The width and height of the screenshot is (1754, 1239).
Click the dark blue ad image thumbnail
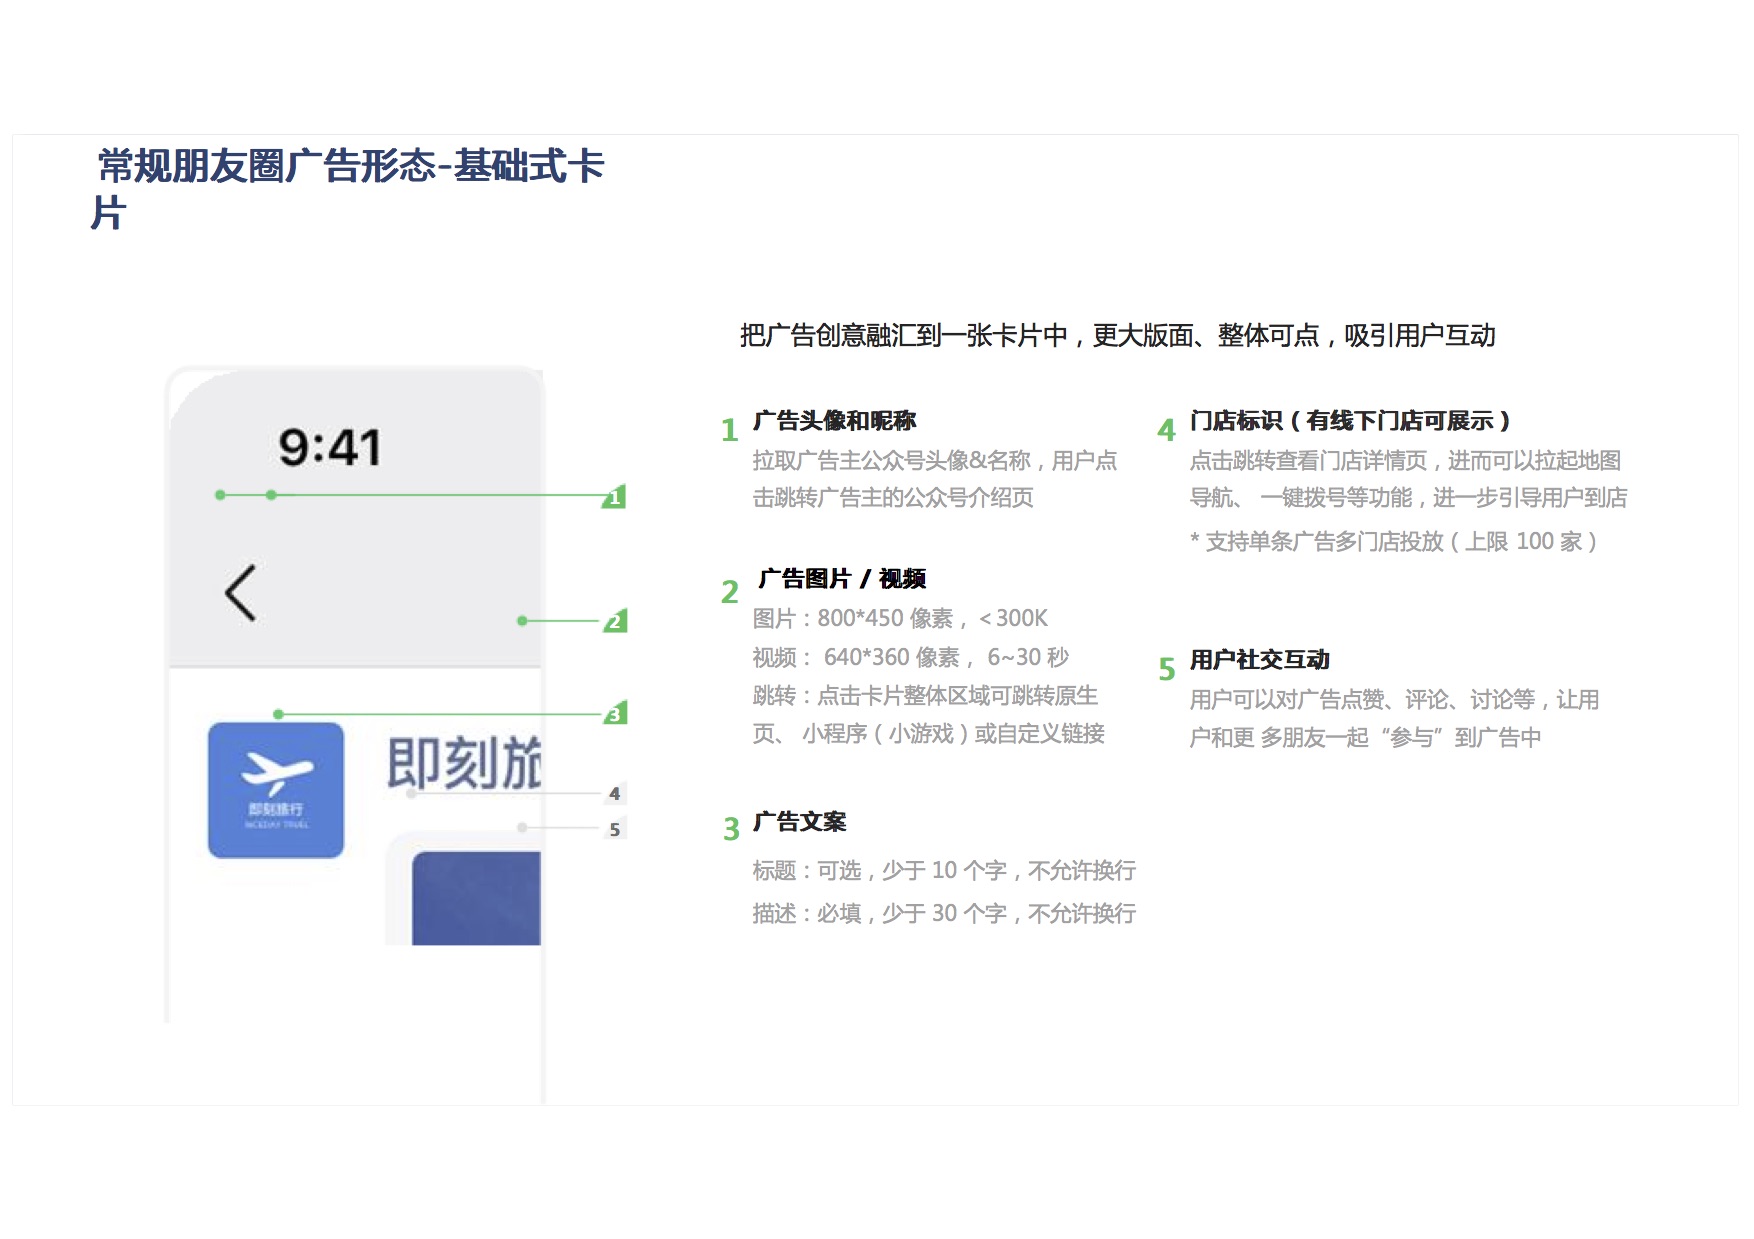coord(476,897)
